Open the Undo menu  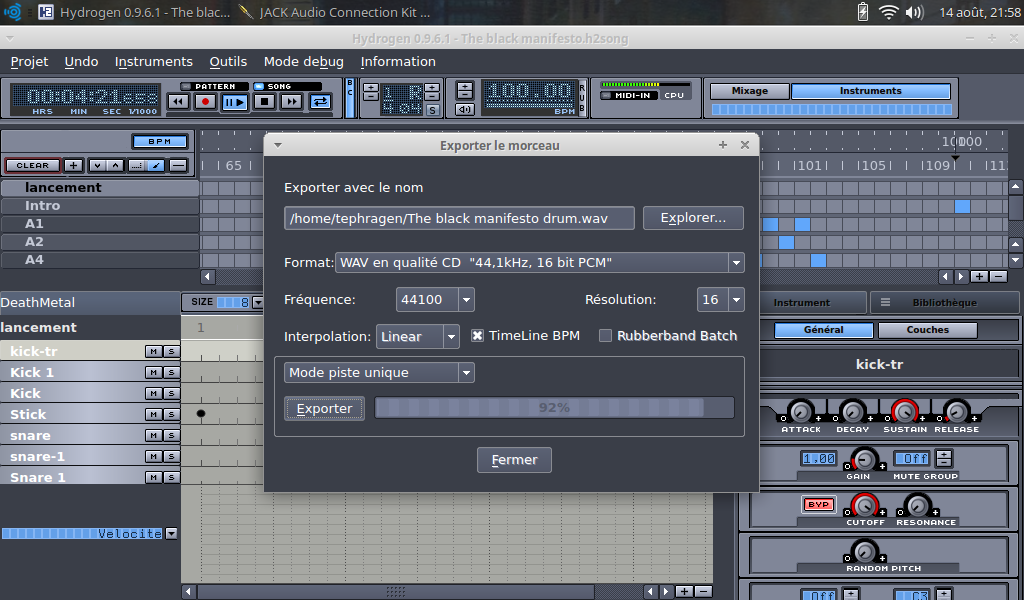tap(82, 61)
